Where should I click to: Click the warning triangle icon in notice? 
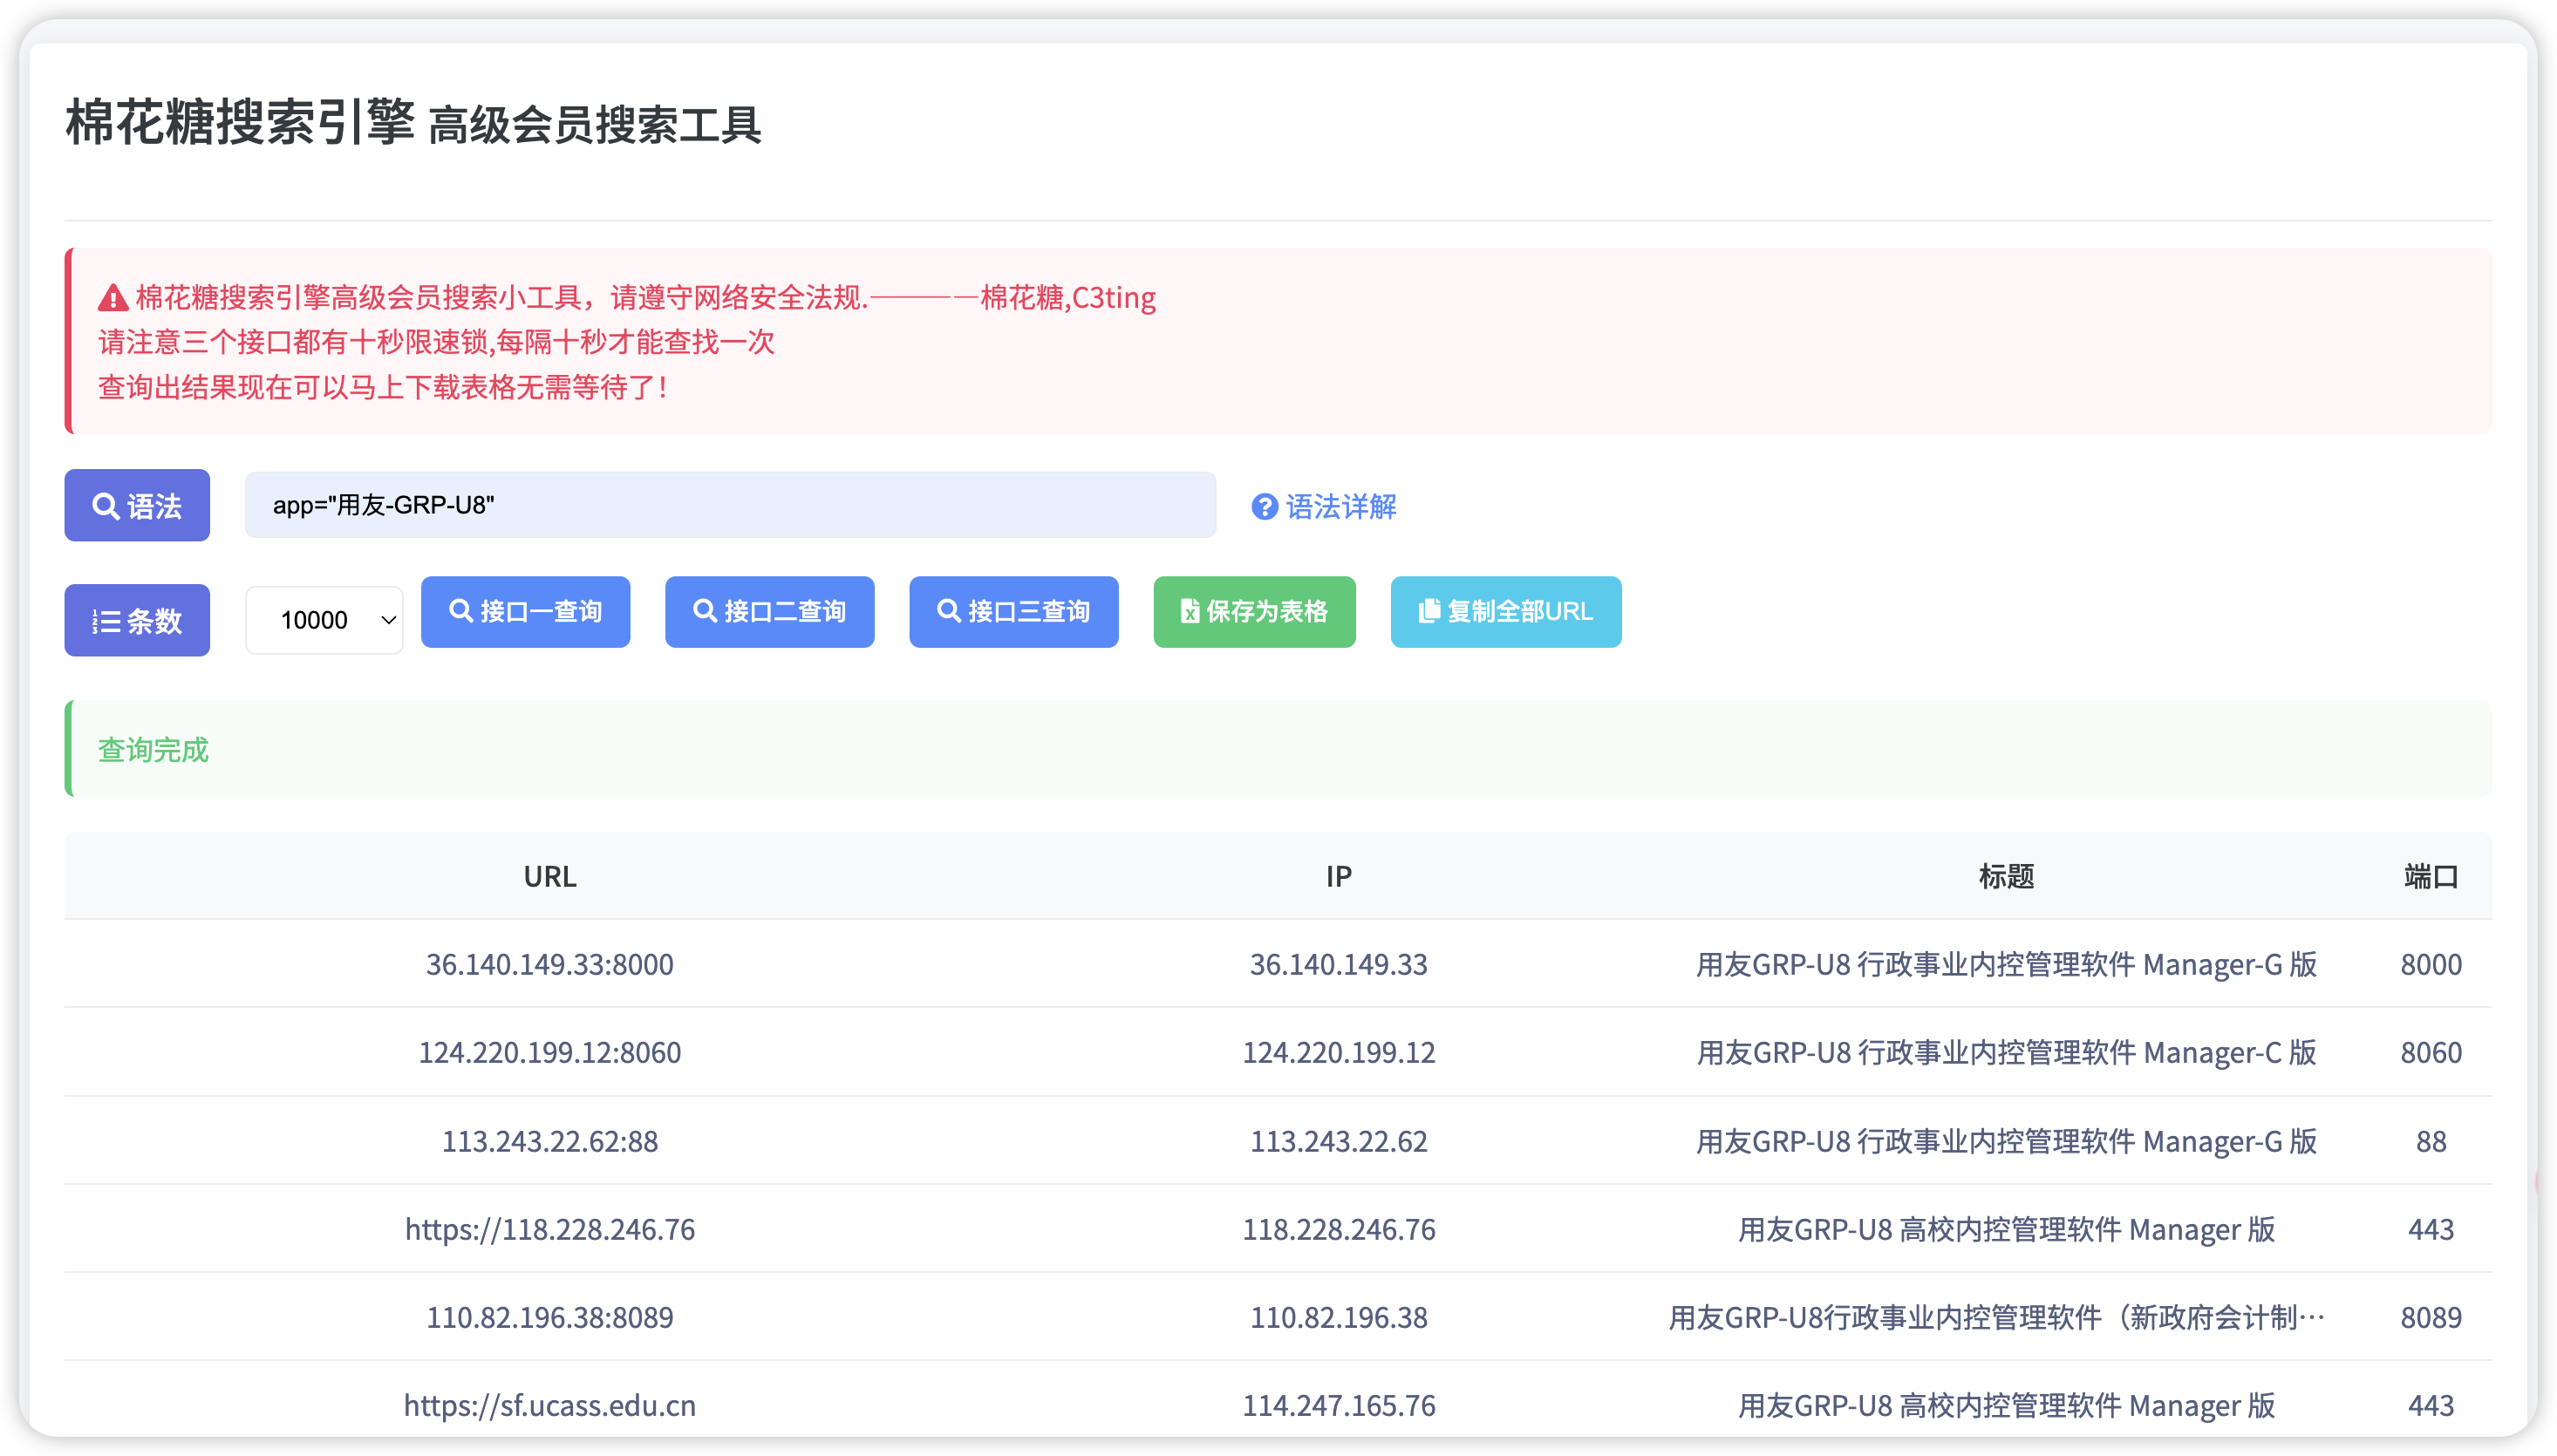click(112, 298)
